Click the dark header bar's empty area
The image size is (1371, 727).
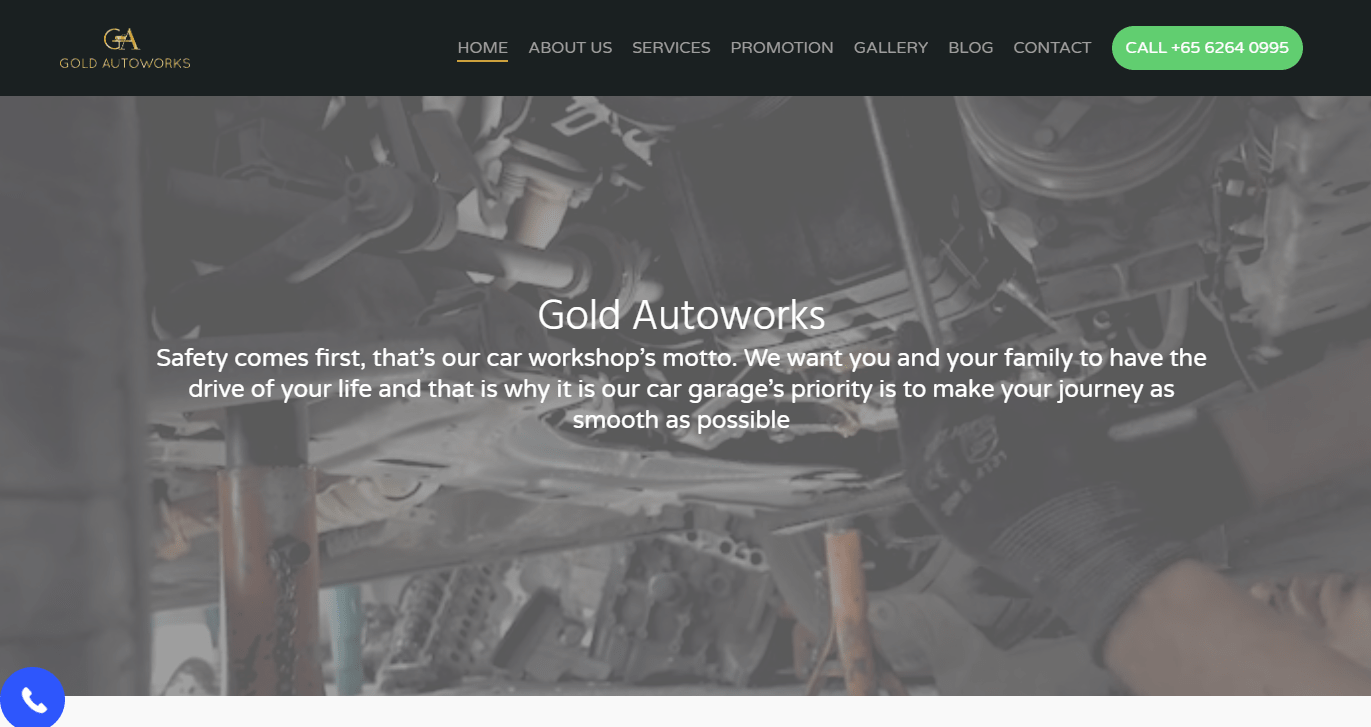tap(320, 48)
